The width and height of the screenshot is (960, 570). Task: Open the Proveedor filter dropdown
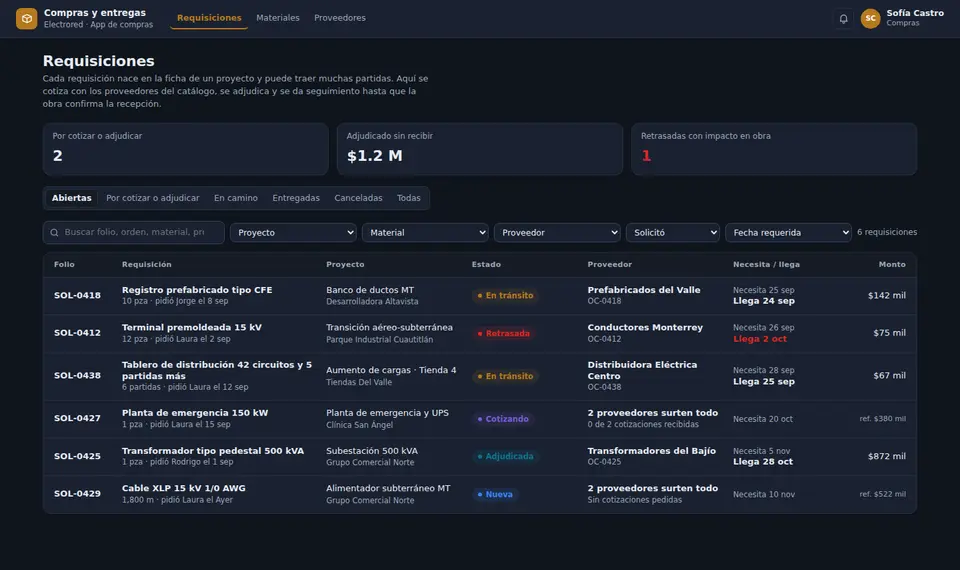[x=557, y=233]
